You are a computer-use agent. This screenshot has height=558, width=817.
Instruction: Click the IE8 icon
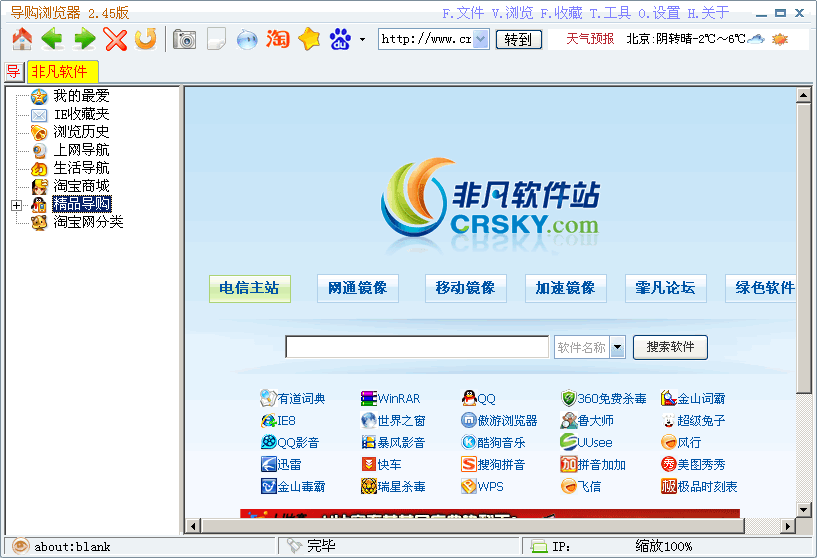coord(269,420)
